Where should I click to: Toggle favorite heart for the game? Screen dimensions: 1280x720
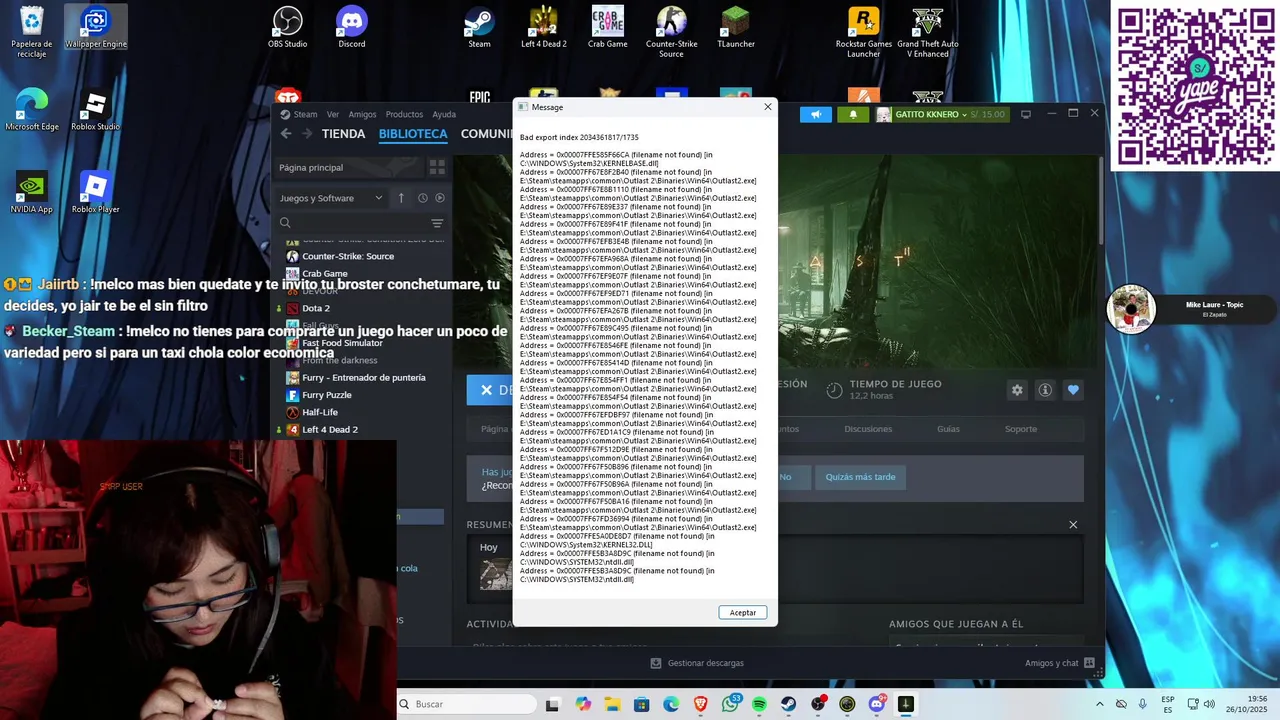click(1073, 390)
